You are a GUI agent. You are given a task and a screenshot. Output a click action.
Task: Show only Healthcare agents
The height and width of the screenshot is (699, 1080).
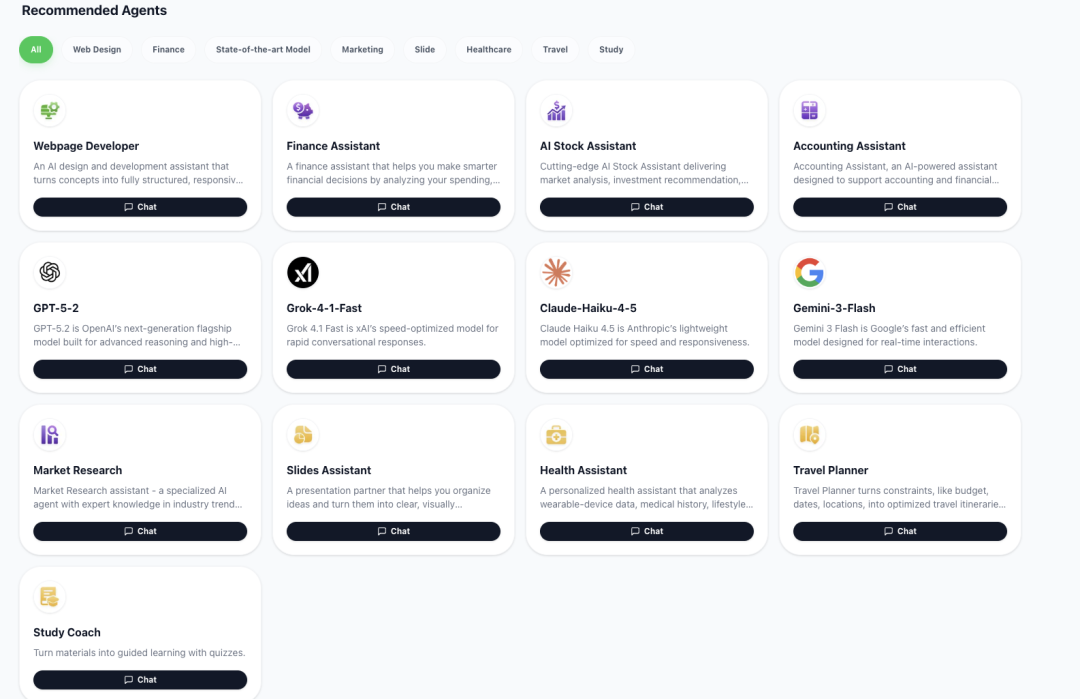[x=489, y=49]
